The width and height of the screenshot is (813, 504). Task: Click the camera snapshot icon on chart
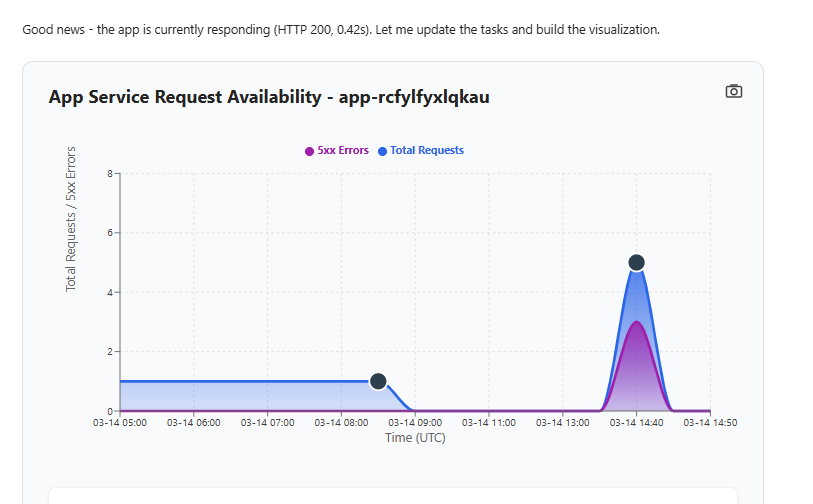[734, 91]
